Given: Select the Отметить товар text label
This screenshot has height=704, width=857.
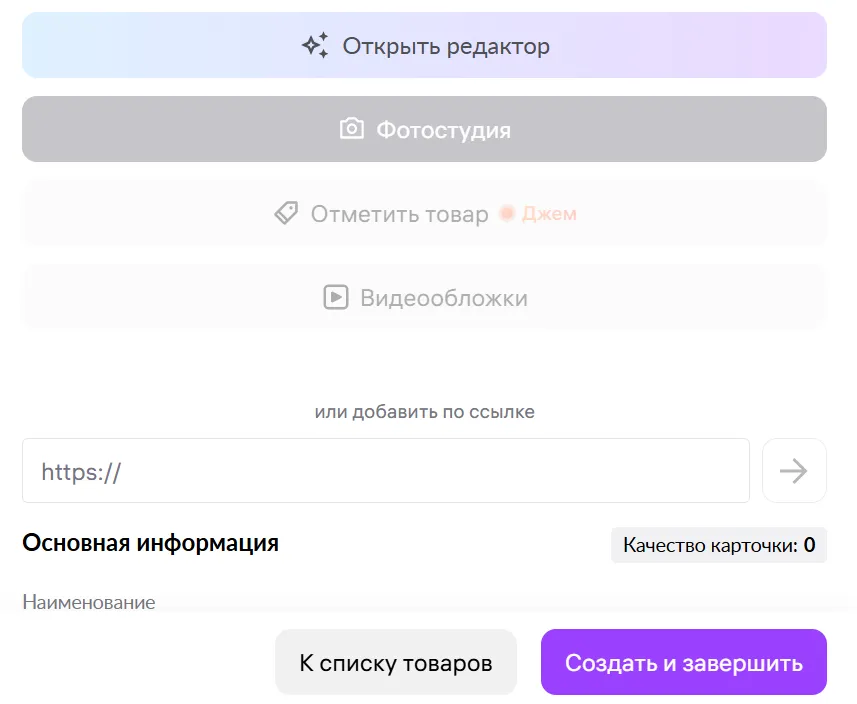Looking at the screenshot, I should pyautogui.click(x=399, y=214).
